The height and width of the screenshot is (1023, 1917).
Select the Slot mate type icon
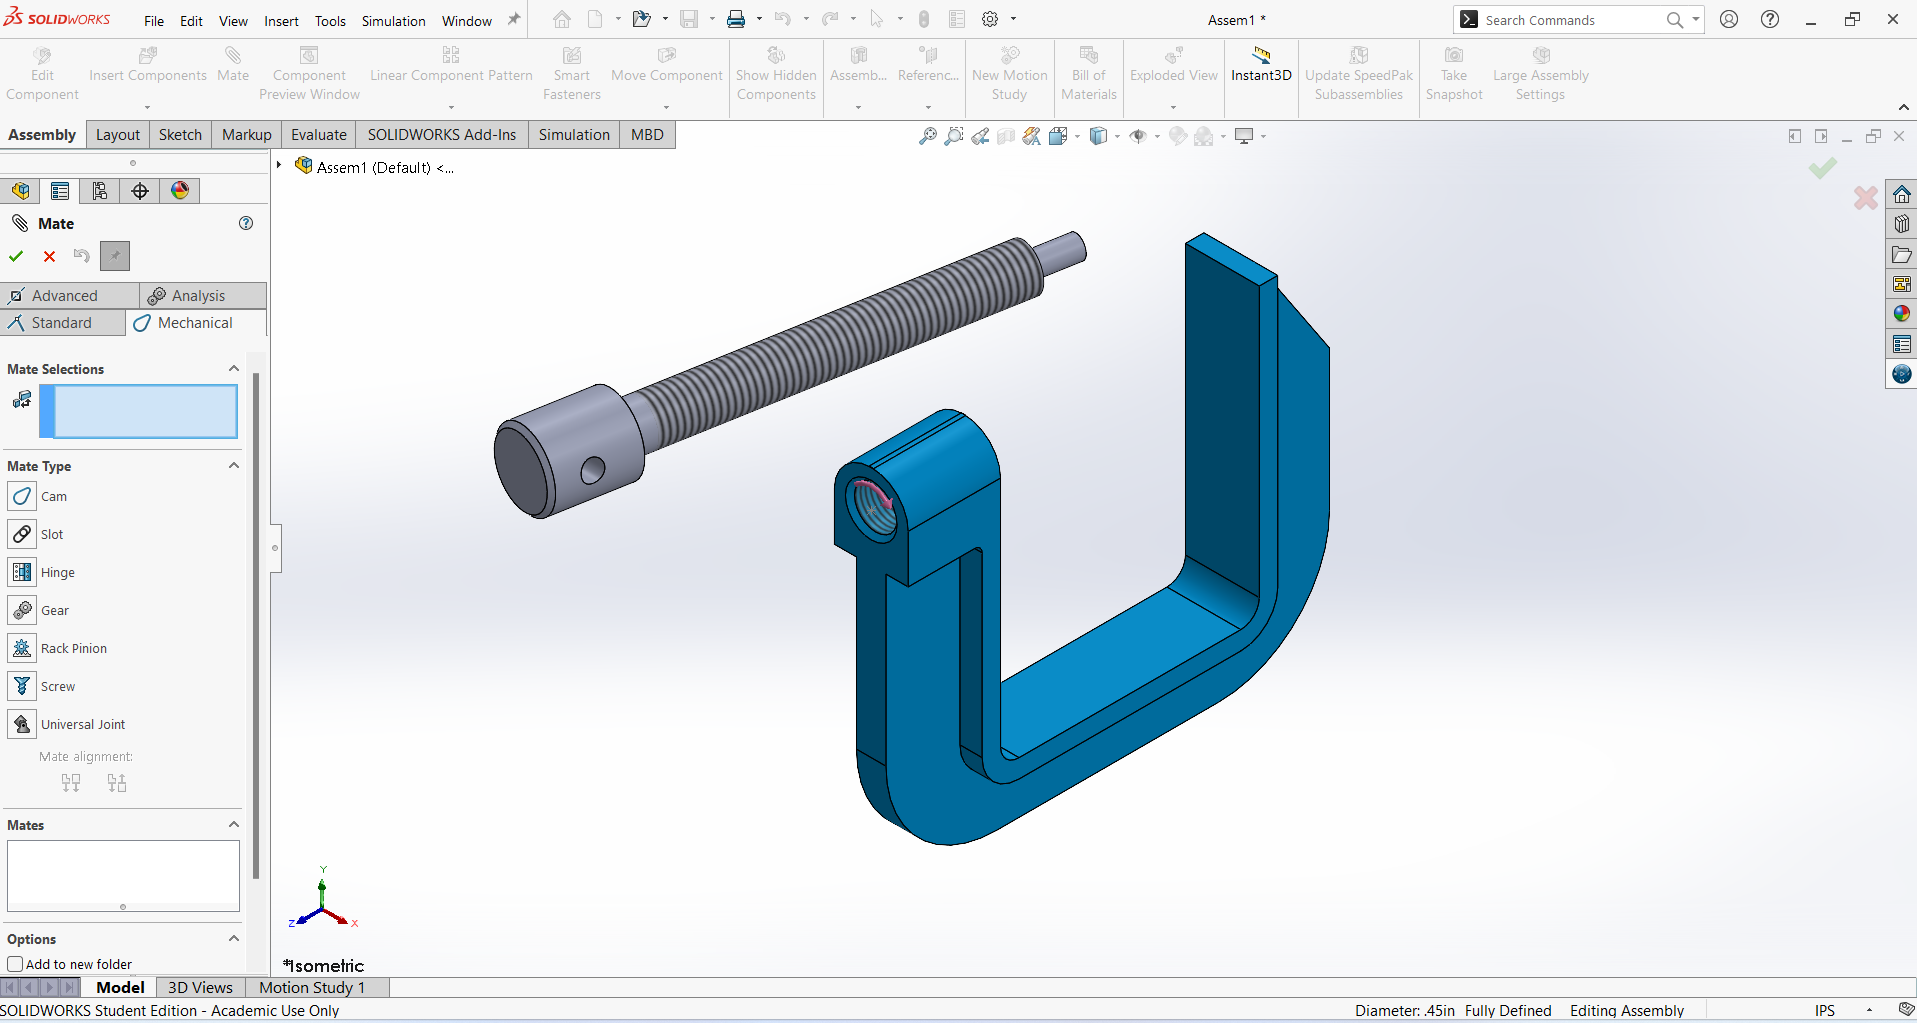pos(22,534)
